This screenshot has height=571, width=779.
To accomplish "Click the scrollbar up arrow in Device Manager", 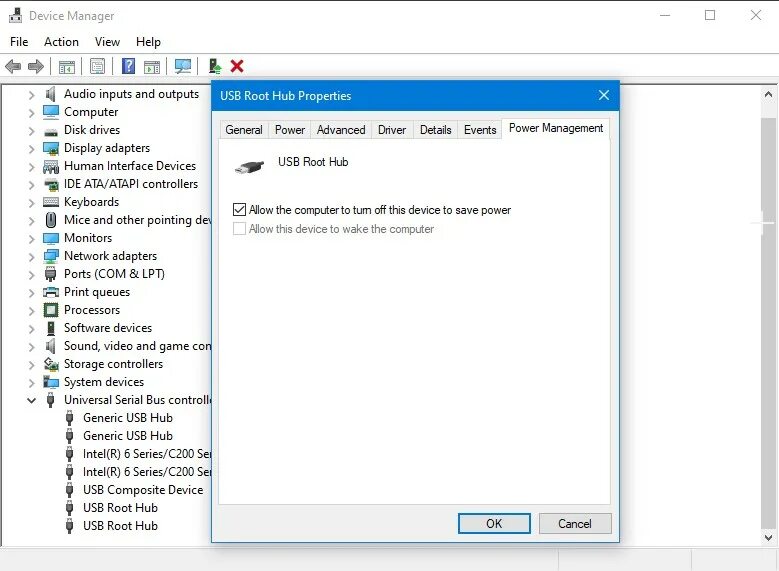I will [x=768, y=94].
